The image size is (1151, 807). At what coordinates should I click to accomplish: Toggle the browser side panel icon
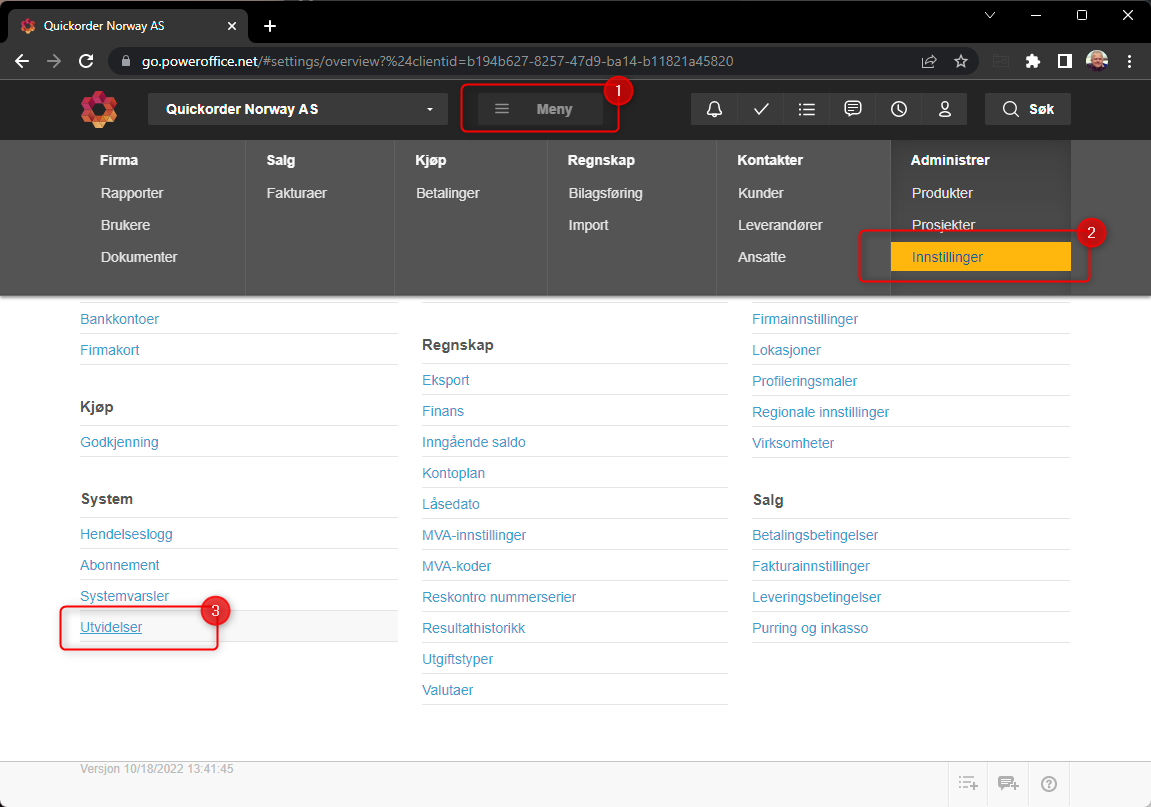[1064, 62]
